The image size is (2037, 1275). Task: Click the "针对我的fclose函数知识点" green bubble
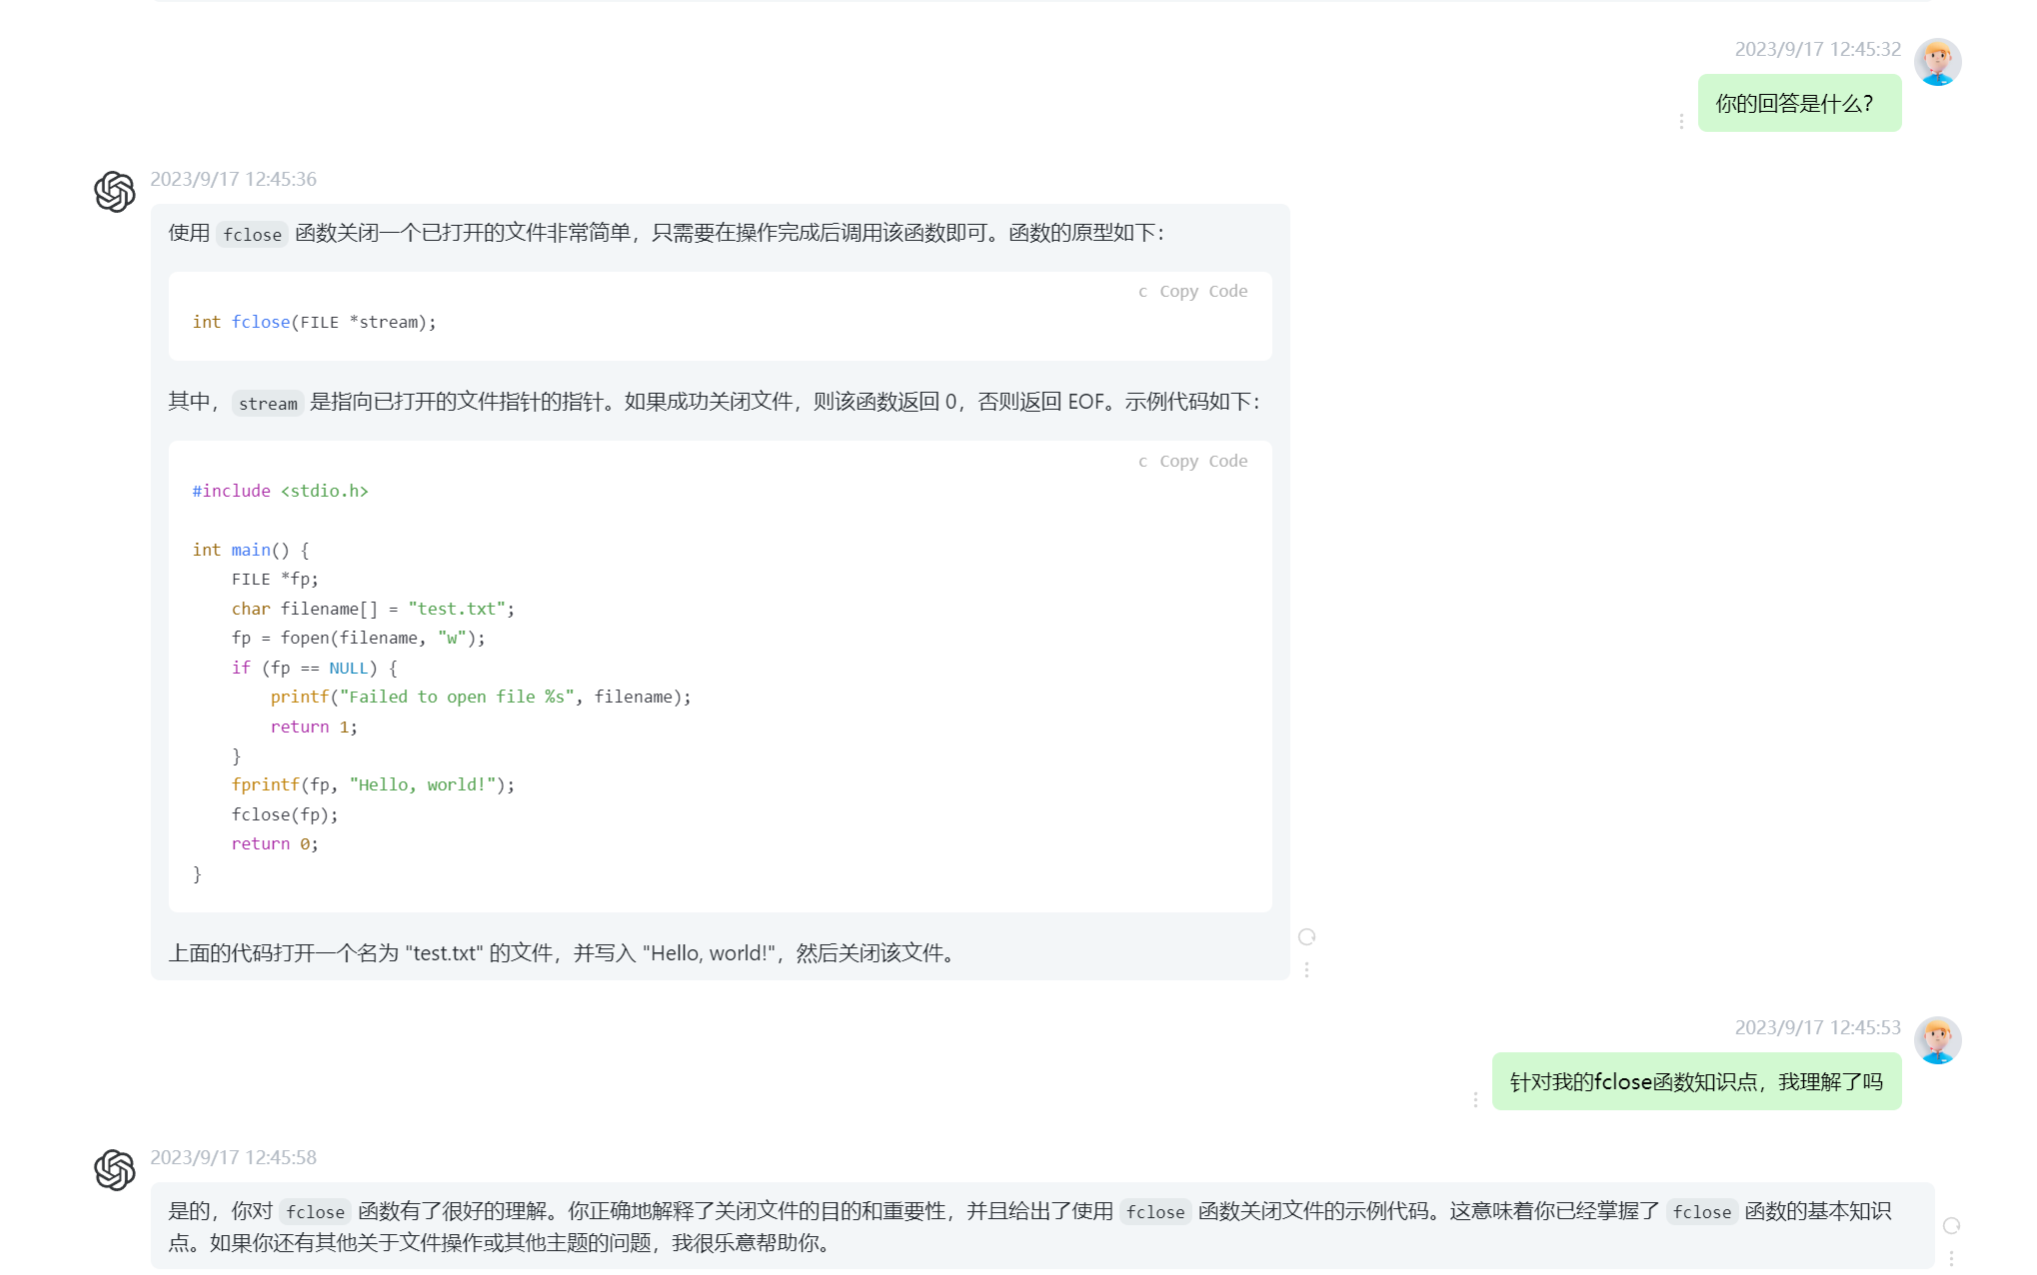[1695, 1081]
